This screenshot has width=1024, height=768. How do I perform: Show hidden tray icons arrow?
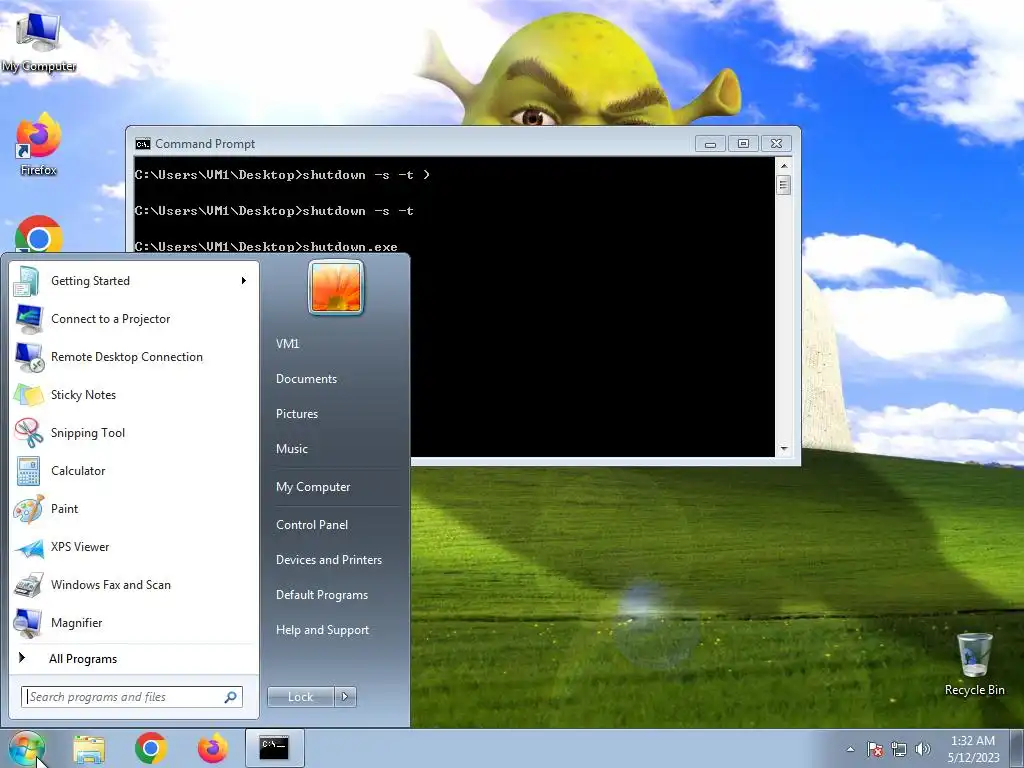(850, 749)
